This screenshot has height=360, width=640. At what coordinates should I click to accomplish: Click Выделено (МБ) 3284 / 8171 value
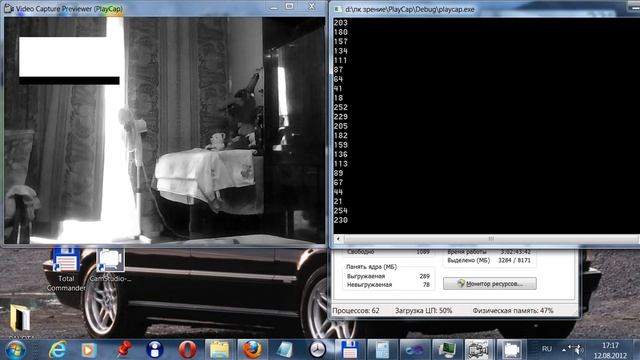tap(514, 260)
